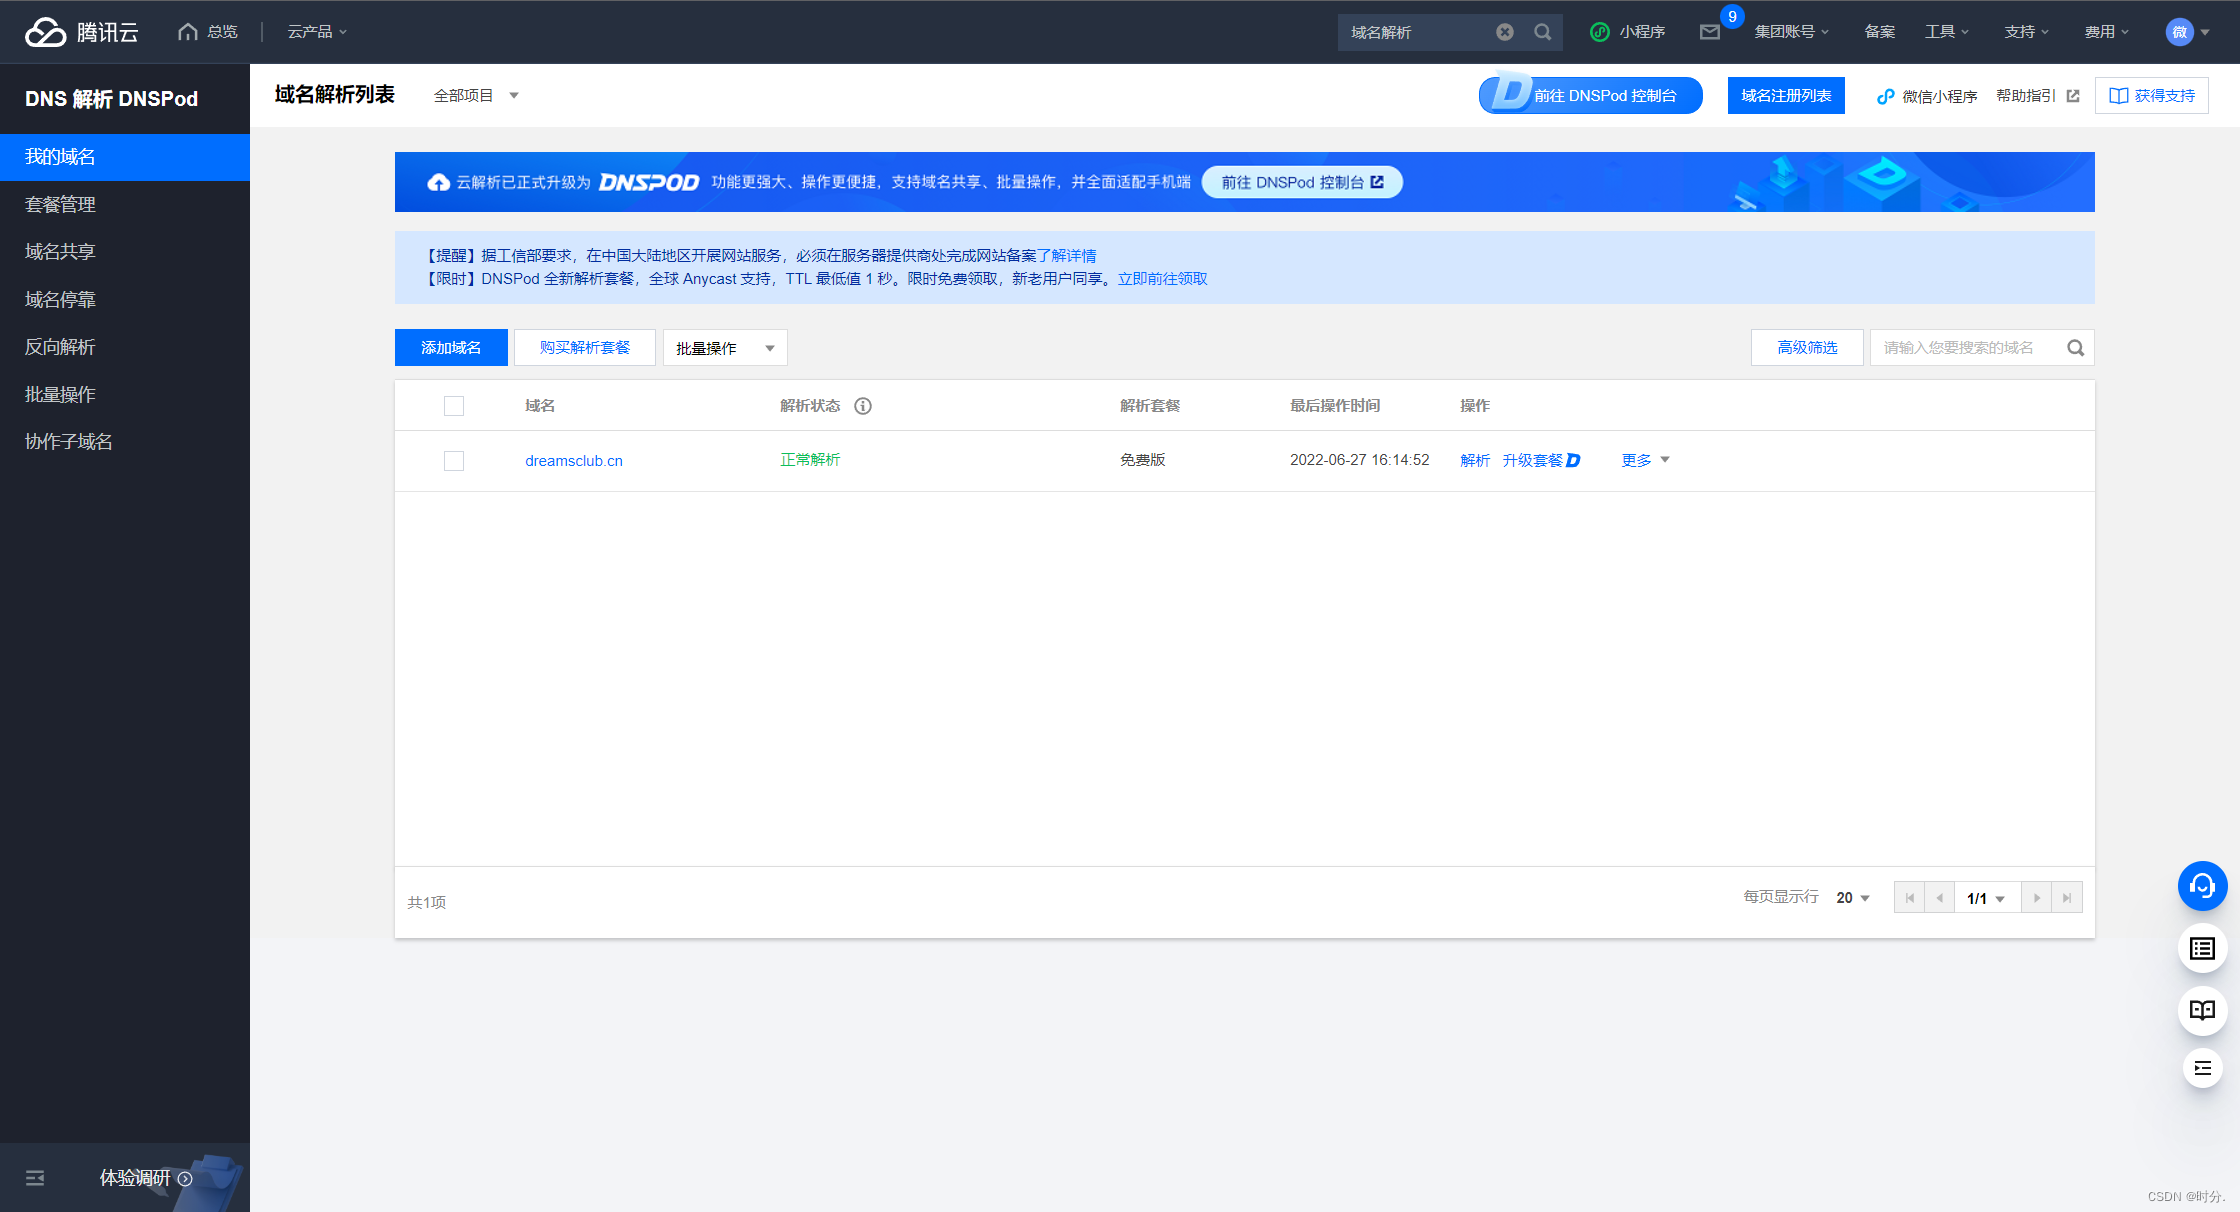Click the 购买解析套餐 button
Screen dimensions: 2240x1212
585,348
